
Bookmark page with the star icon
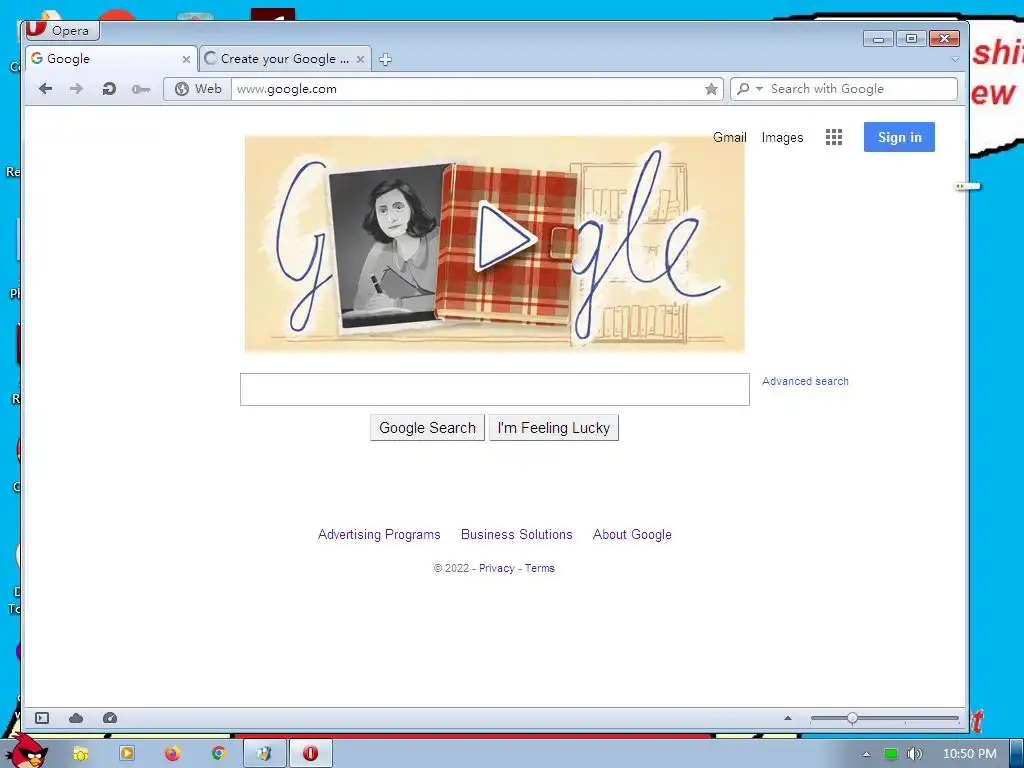(x=711, y=89)
